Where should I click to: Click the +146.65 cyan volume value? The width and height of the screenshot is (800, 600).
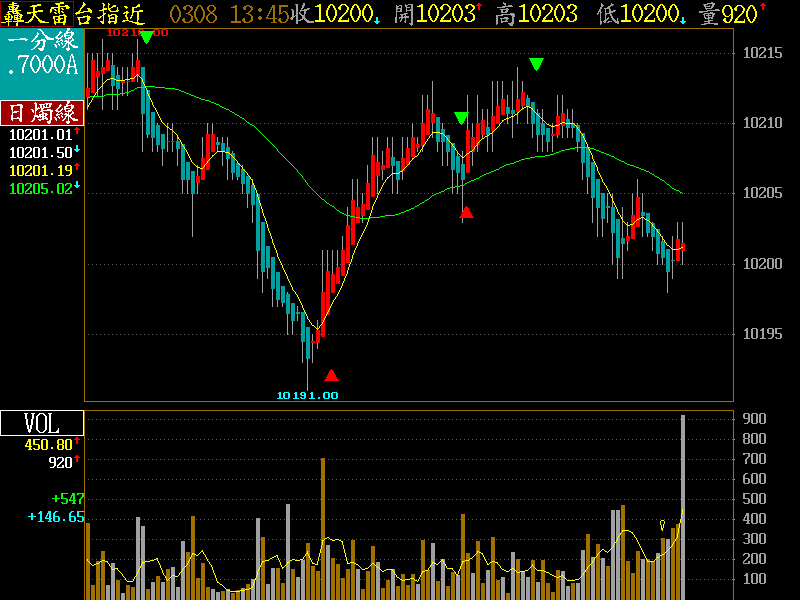pos(56,517)
